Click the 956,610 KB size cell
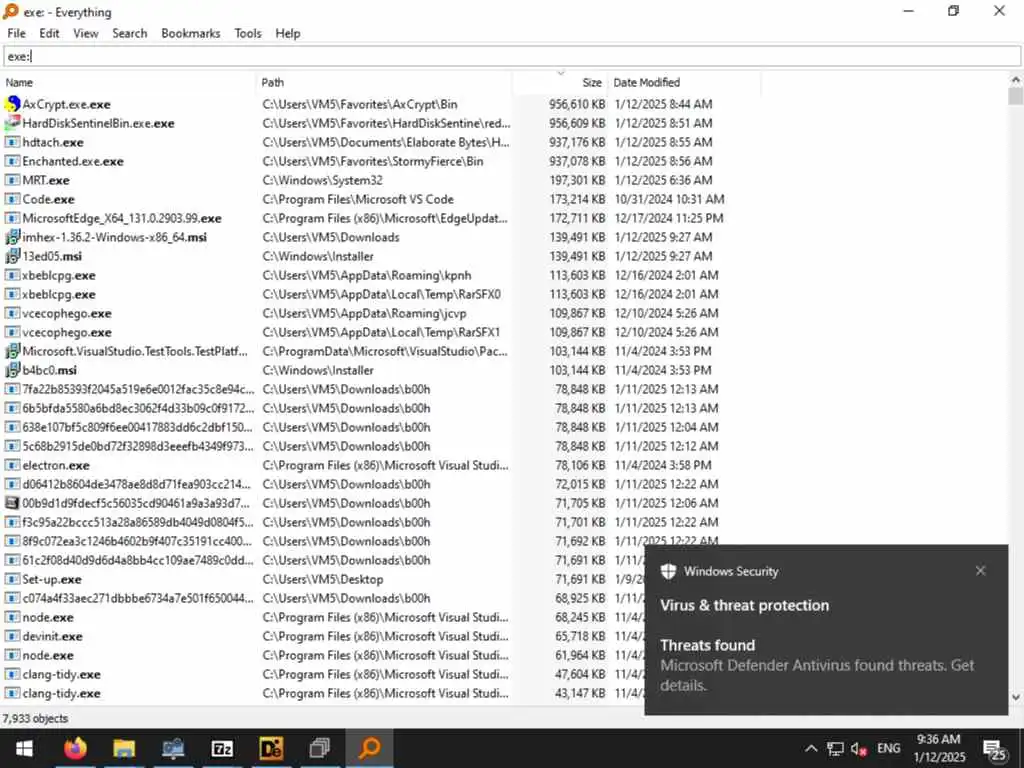Screen dimensions: 1024x768 (x=577, y=104)
